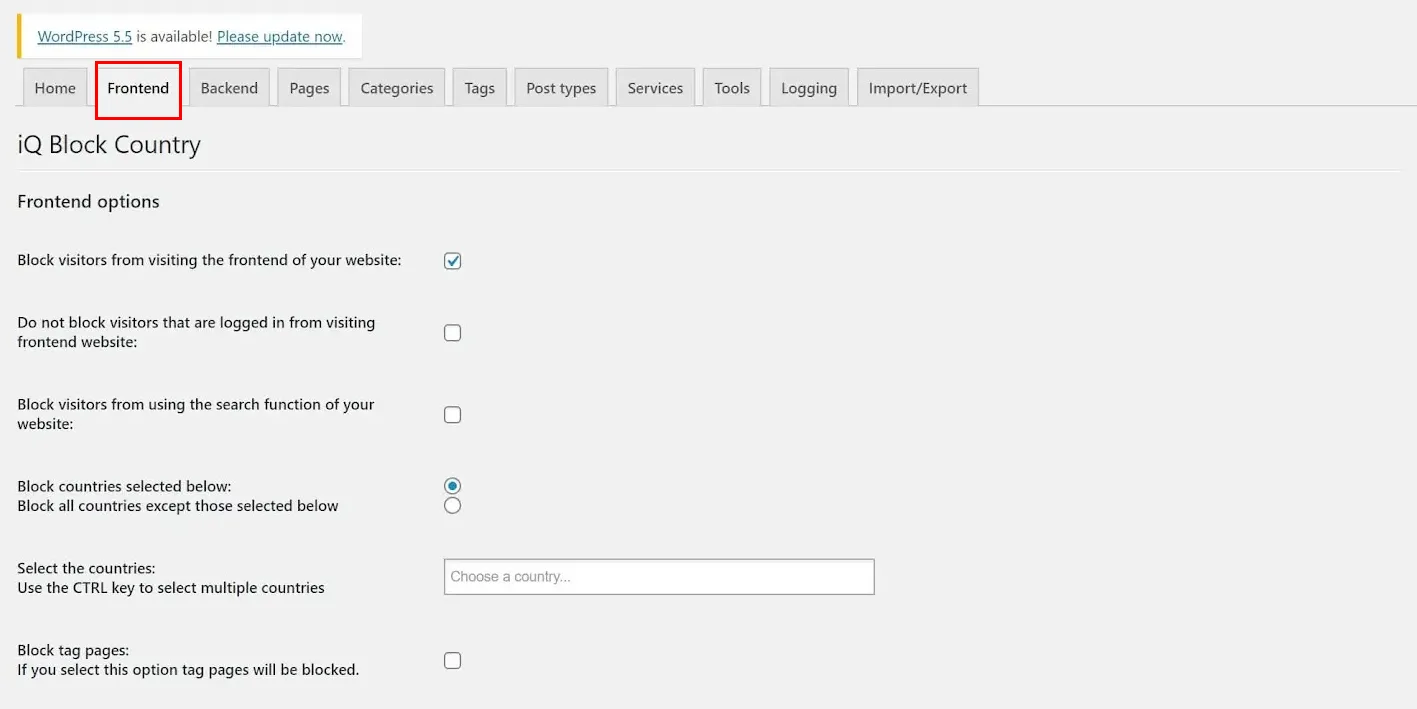
Task: Click the 'Choose a country...' field
Action: (659, 577)
